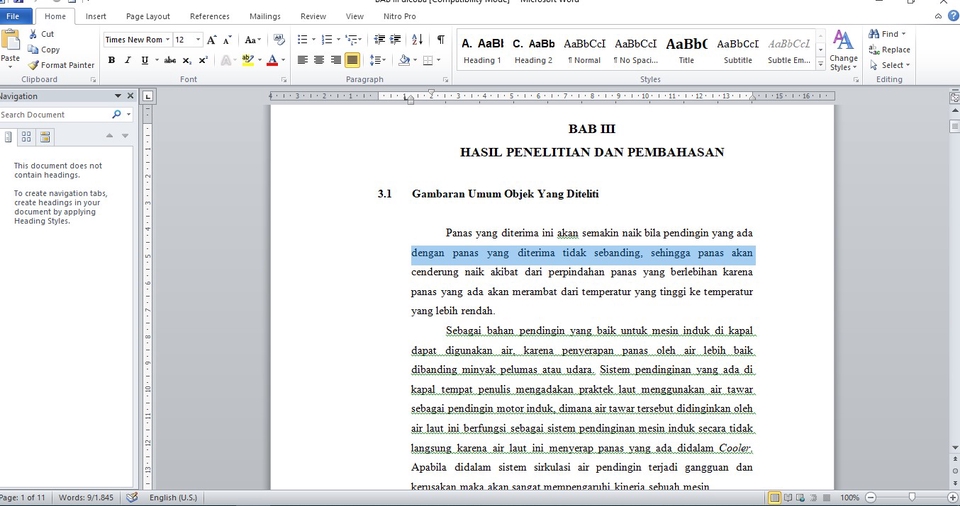
Task: Switch to References tab
Action: click(x=209, y=17)
